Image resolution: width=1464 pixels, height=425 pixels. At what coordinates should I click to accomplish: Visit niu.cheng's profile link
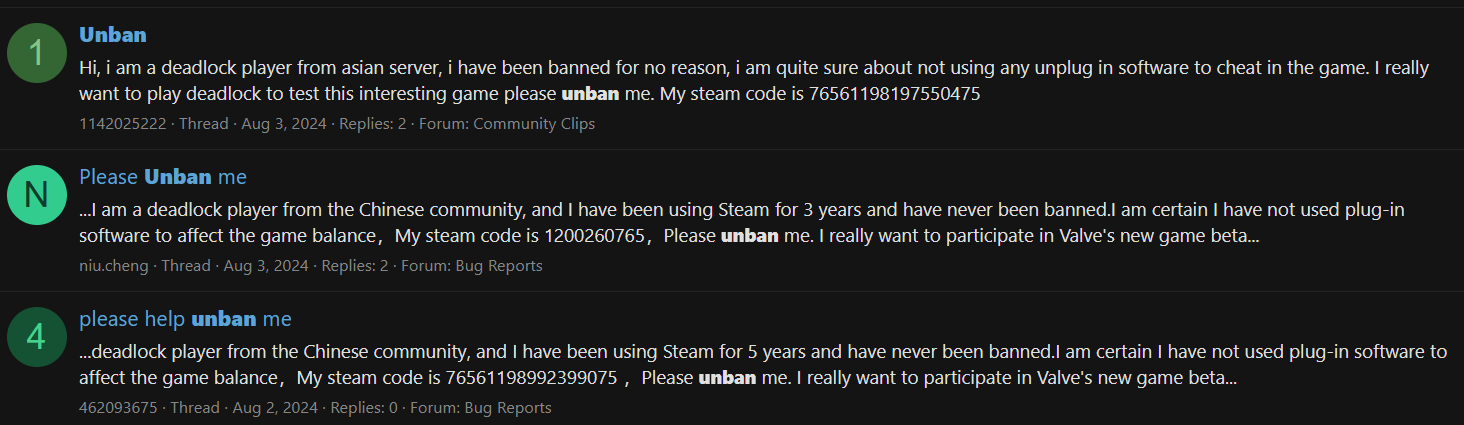(x=113, y=266)
